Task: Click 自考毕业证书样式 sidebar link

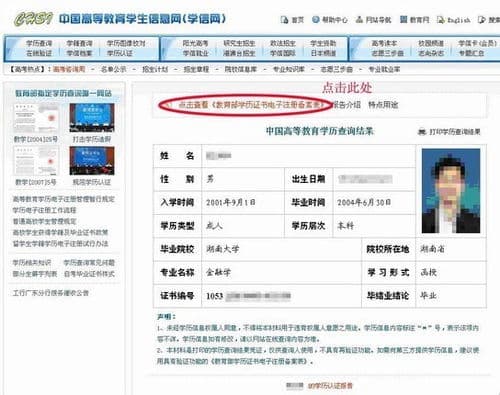Action: pyautogui.click(x=89, y=274)
